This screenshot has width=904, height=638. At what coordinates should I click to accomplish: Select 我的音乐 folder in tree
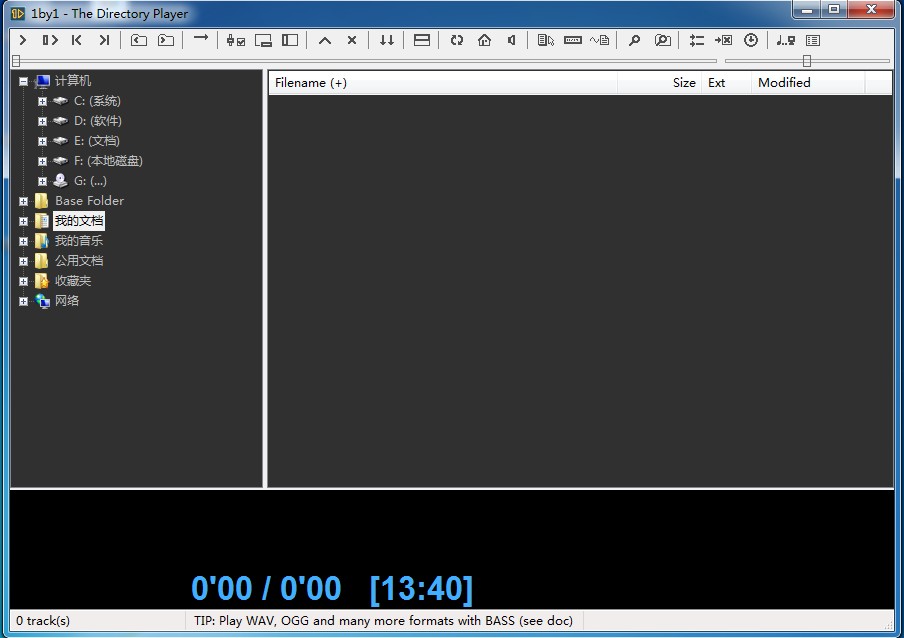point(78,241)
